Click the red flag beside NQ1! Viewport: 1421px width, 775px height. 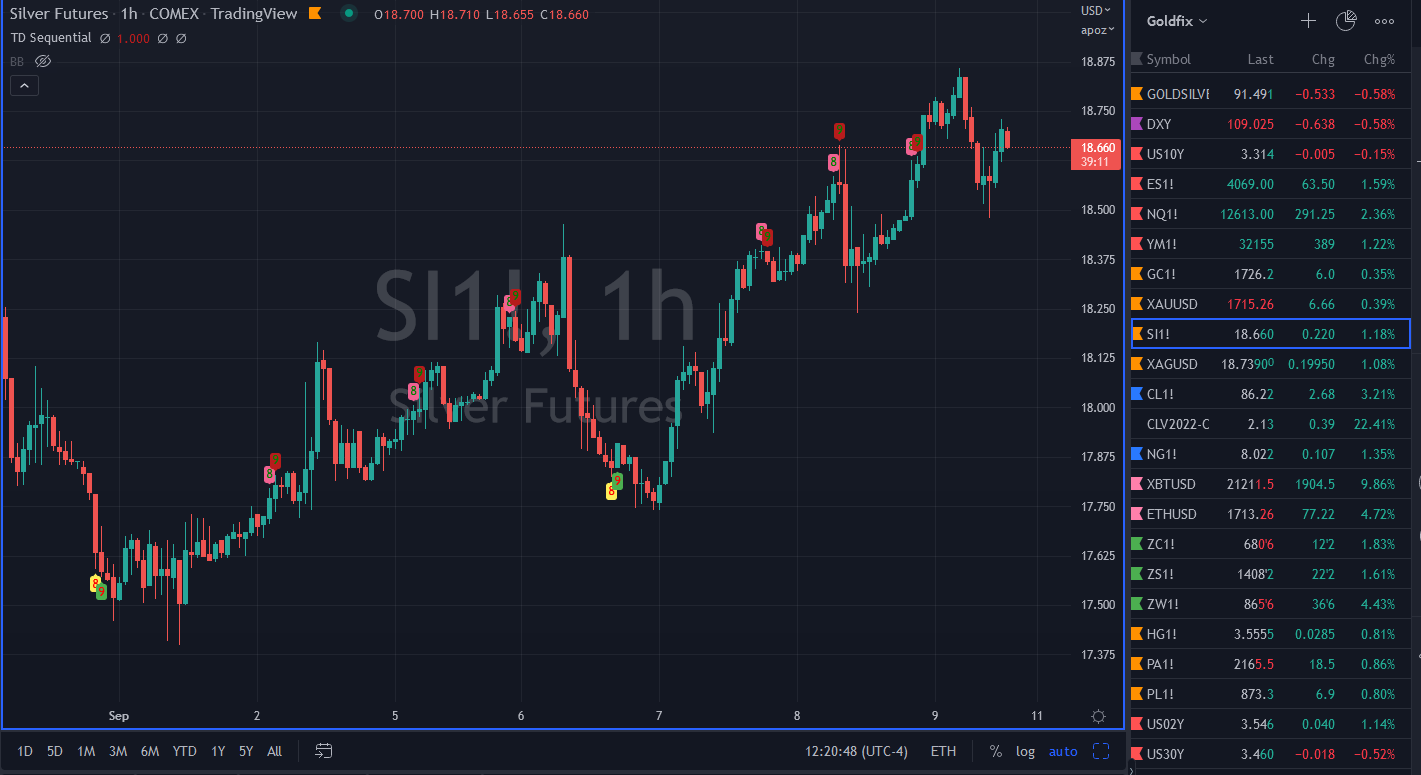[x=1136, y=214]
